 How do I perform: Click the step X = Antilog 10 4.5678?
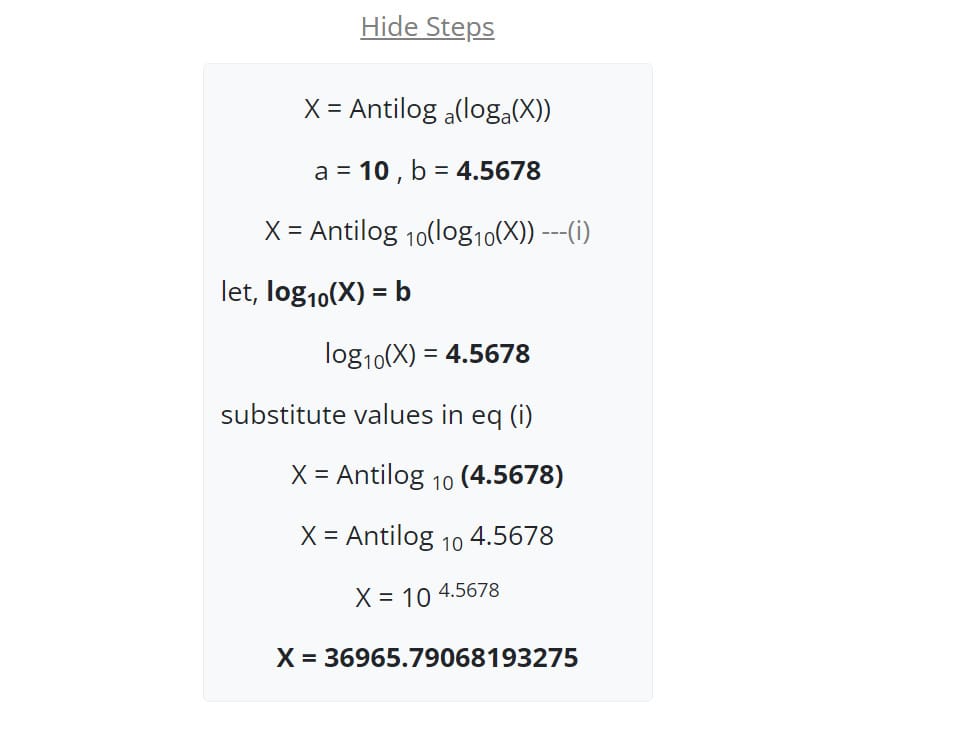[427, 536]
